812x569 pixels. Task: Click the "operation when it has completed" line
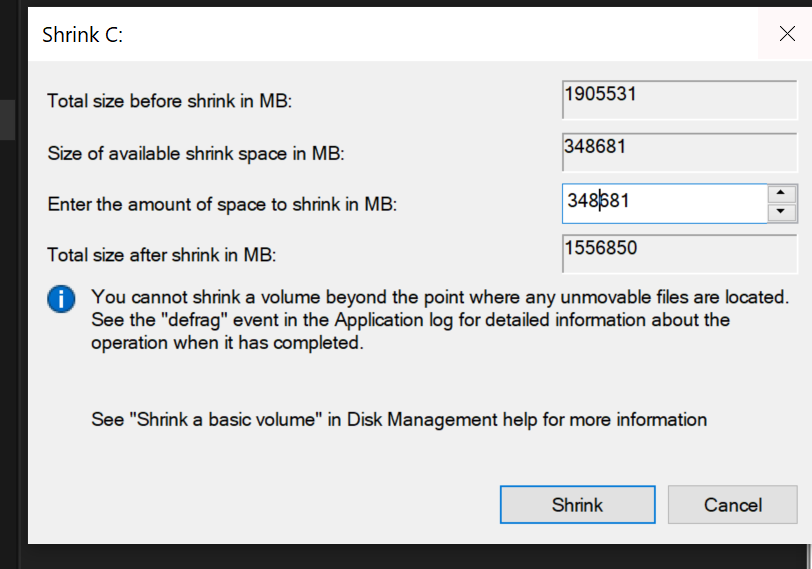coord(227,342)
